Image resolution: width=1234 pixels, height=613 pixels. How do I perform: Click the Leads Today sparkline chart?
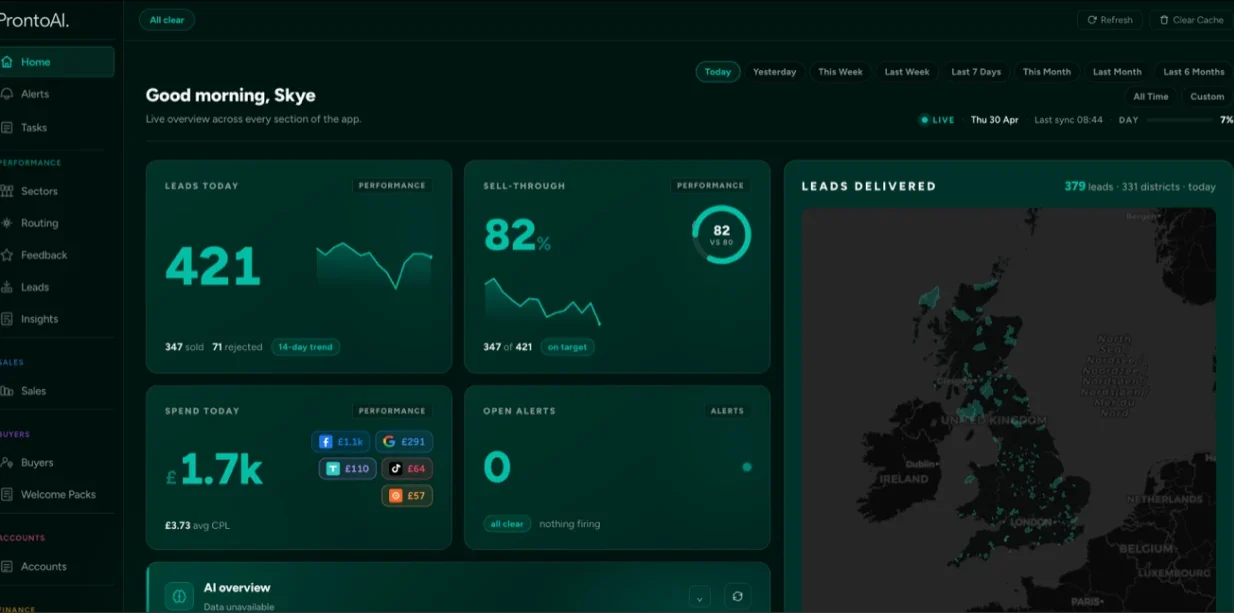point(375,265)
